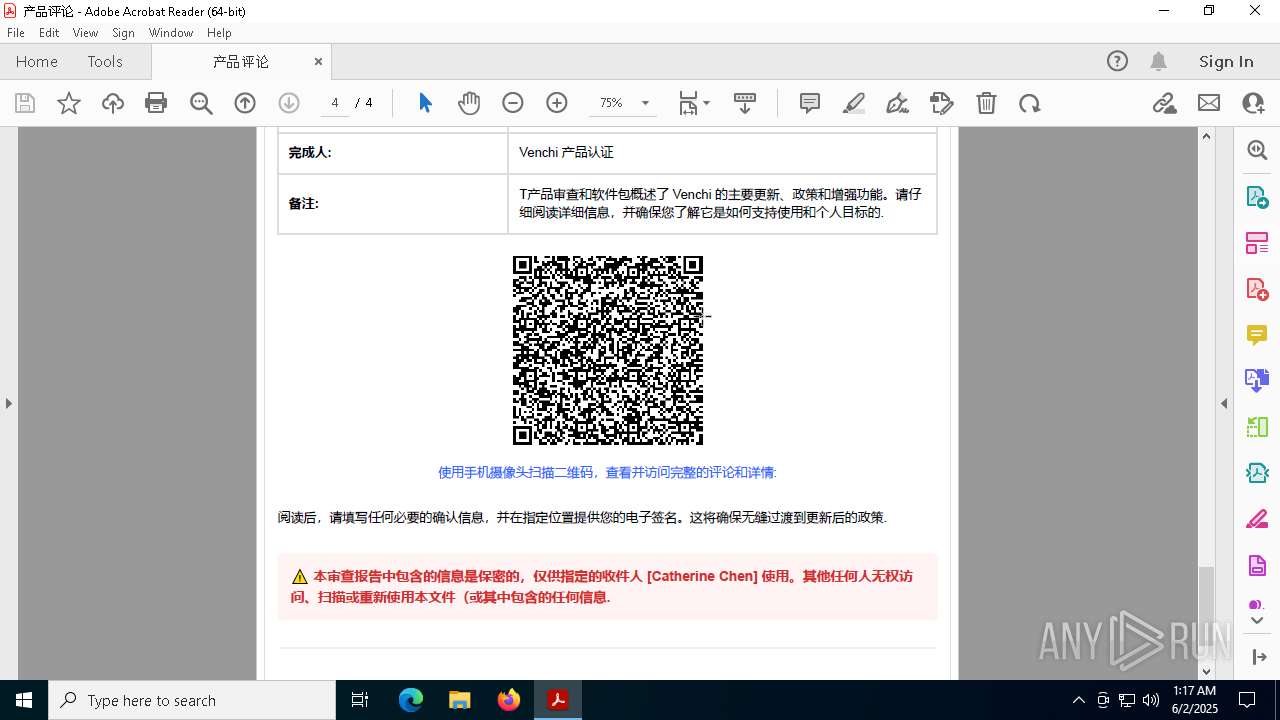
Task: Open Create PDF in right panel
Action: 1257,288
